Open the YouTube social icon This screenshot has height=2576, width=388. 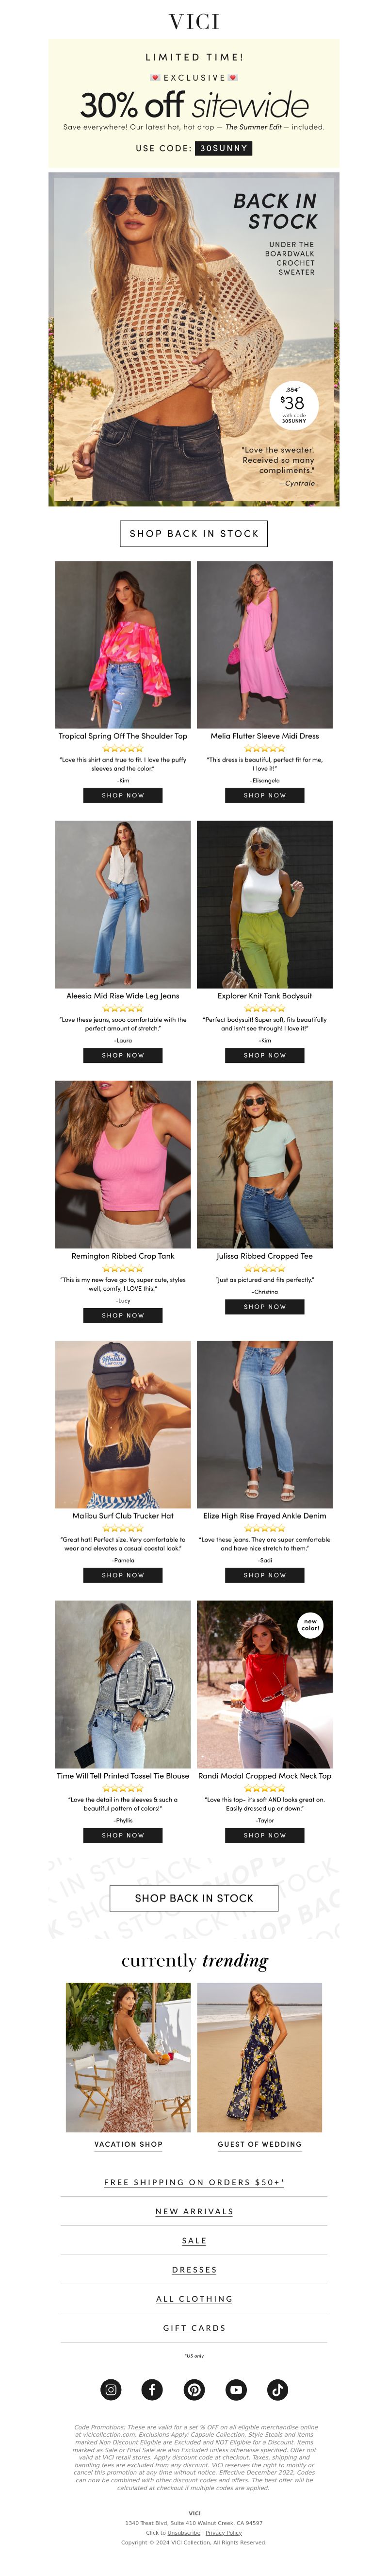(x=236, y=2389)
